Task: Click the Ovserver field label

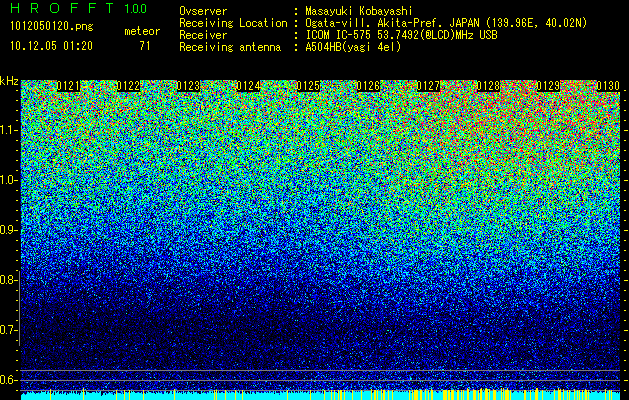Action: 203,11
